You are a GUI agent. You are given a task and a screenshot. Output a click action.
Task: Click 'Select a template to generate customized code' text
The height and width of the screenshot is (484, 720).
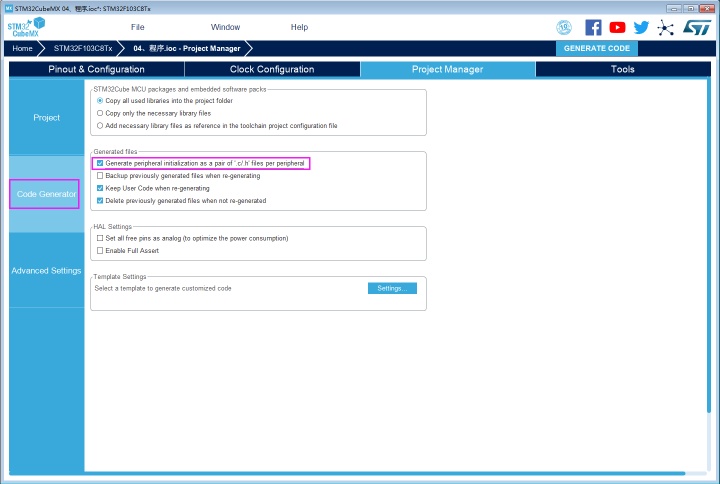pos(163,288)
